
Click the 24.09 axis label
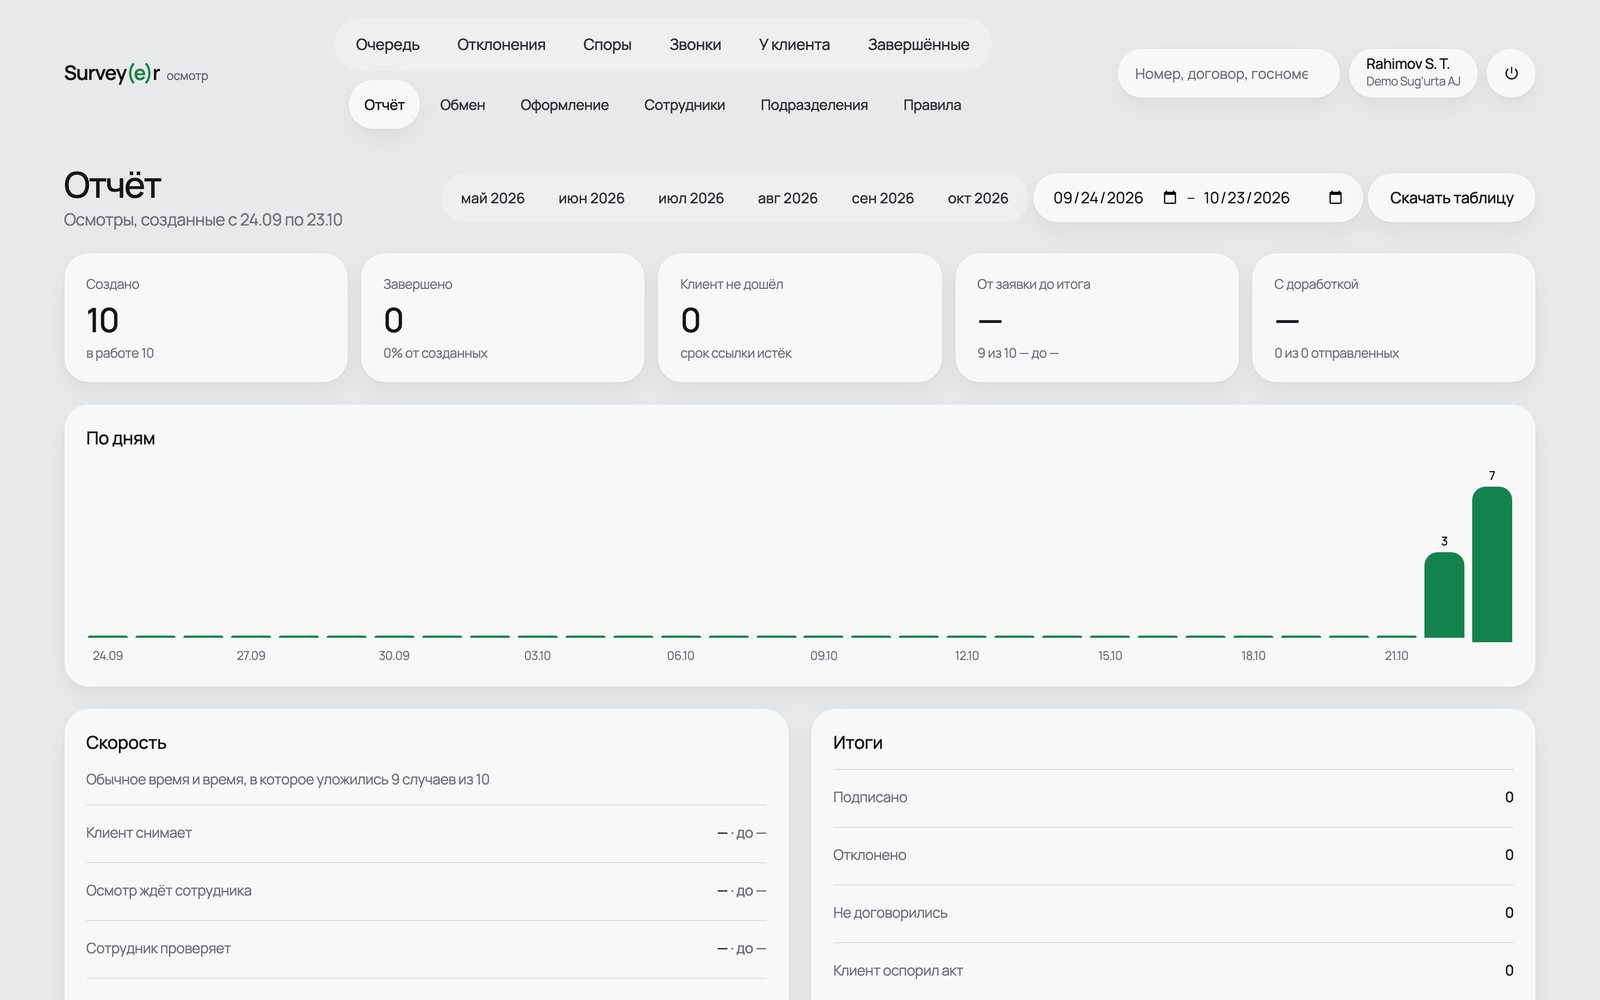pos(108,656)
